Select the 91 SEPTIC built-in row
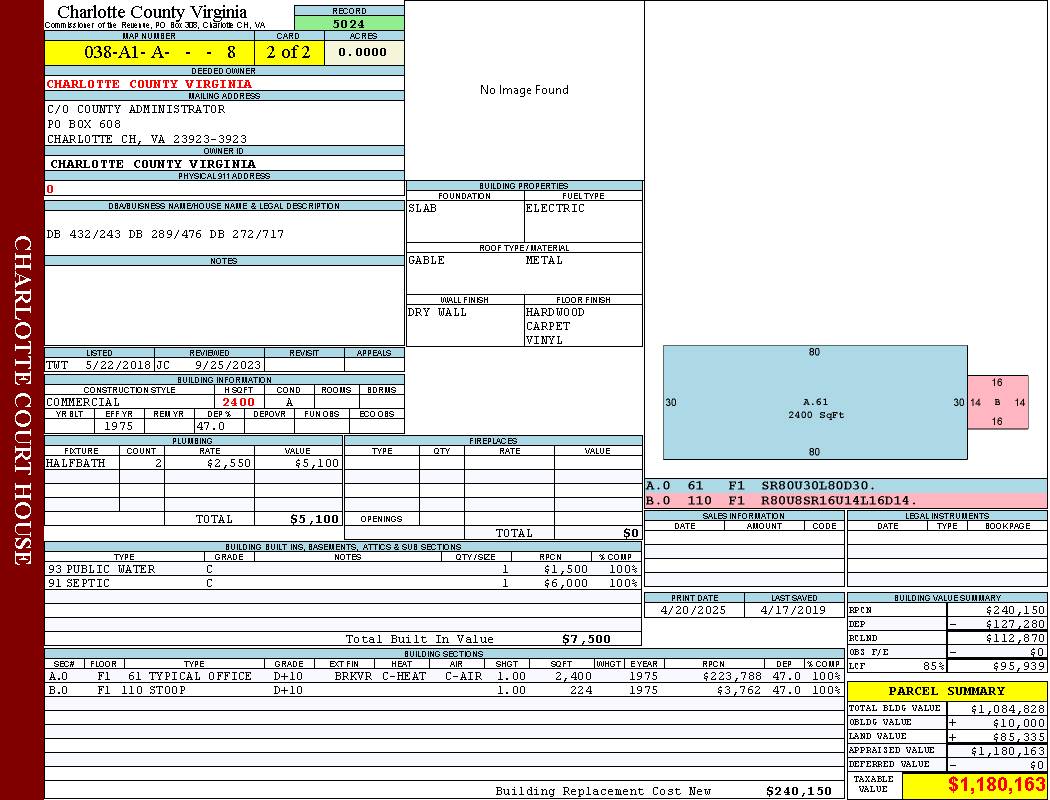This screenshot has height=800, width=1050. (x=340, y=583)
